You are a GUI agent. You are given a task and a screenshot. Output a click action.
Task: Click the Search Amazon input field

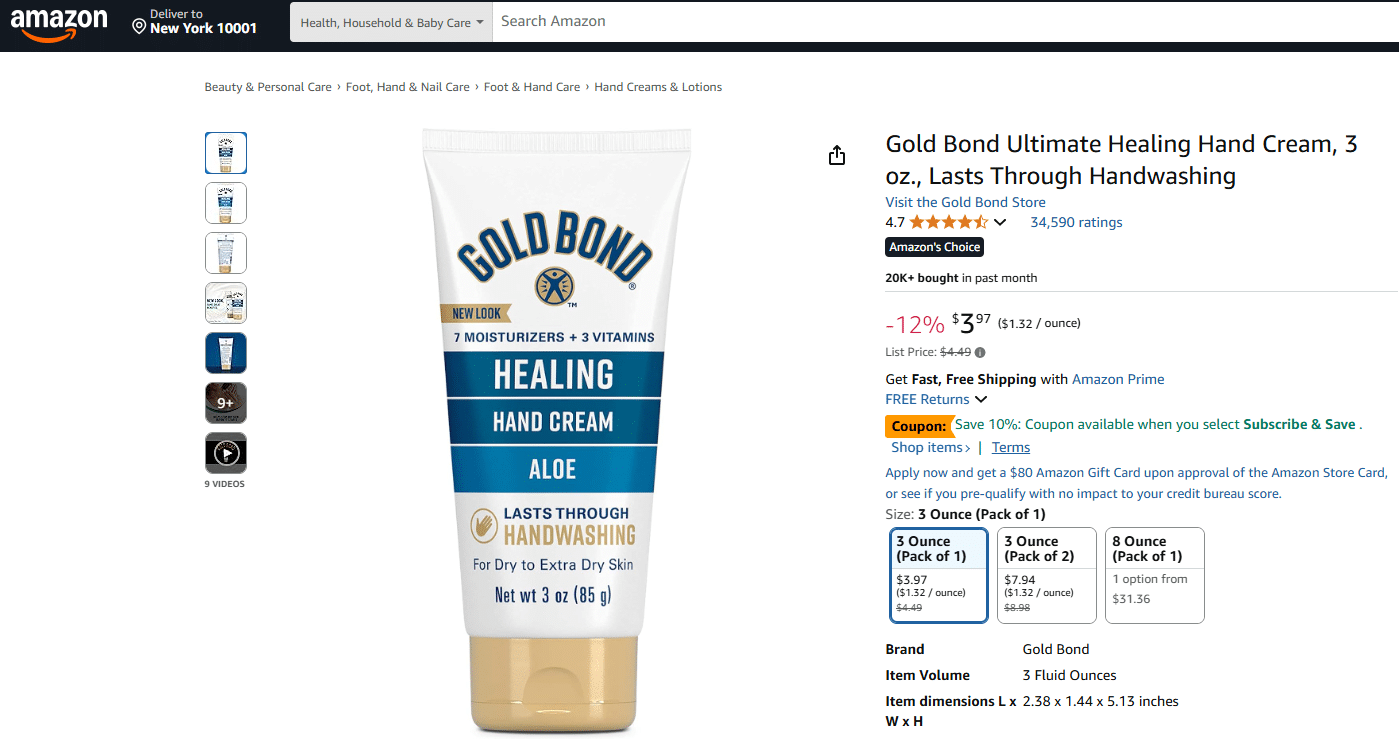[x=945, y=22]
